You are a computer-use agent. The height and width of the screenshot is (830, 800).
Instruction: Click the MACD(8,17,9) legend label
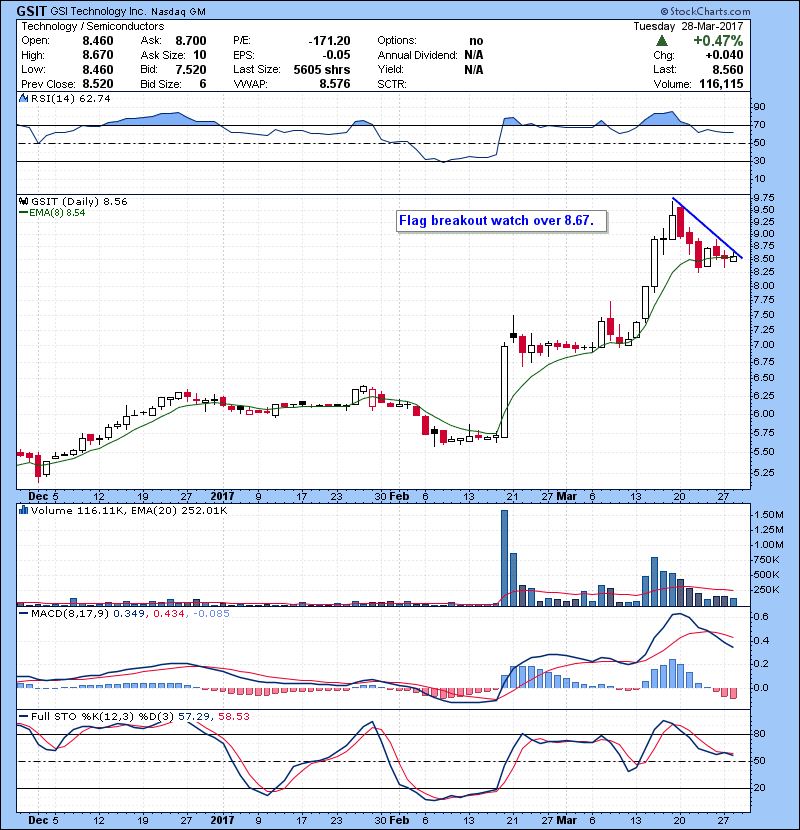(70, 614)
